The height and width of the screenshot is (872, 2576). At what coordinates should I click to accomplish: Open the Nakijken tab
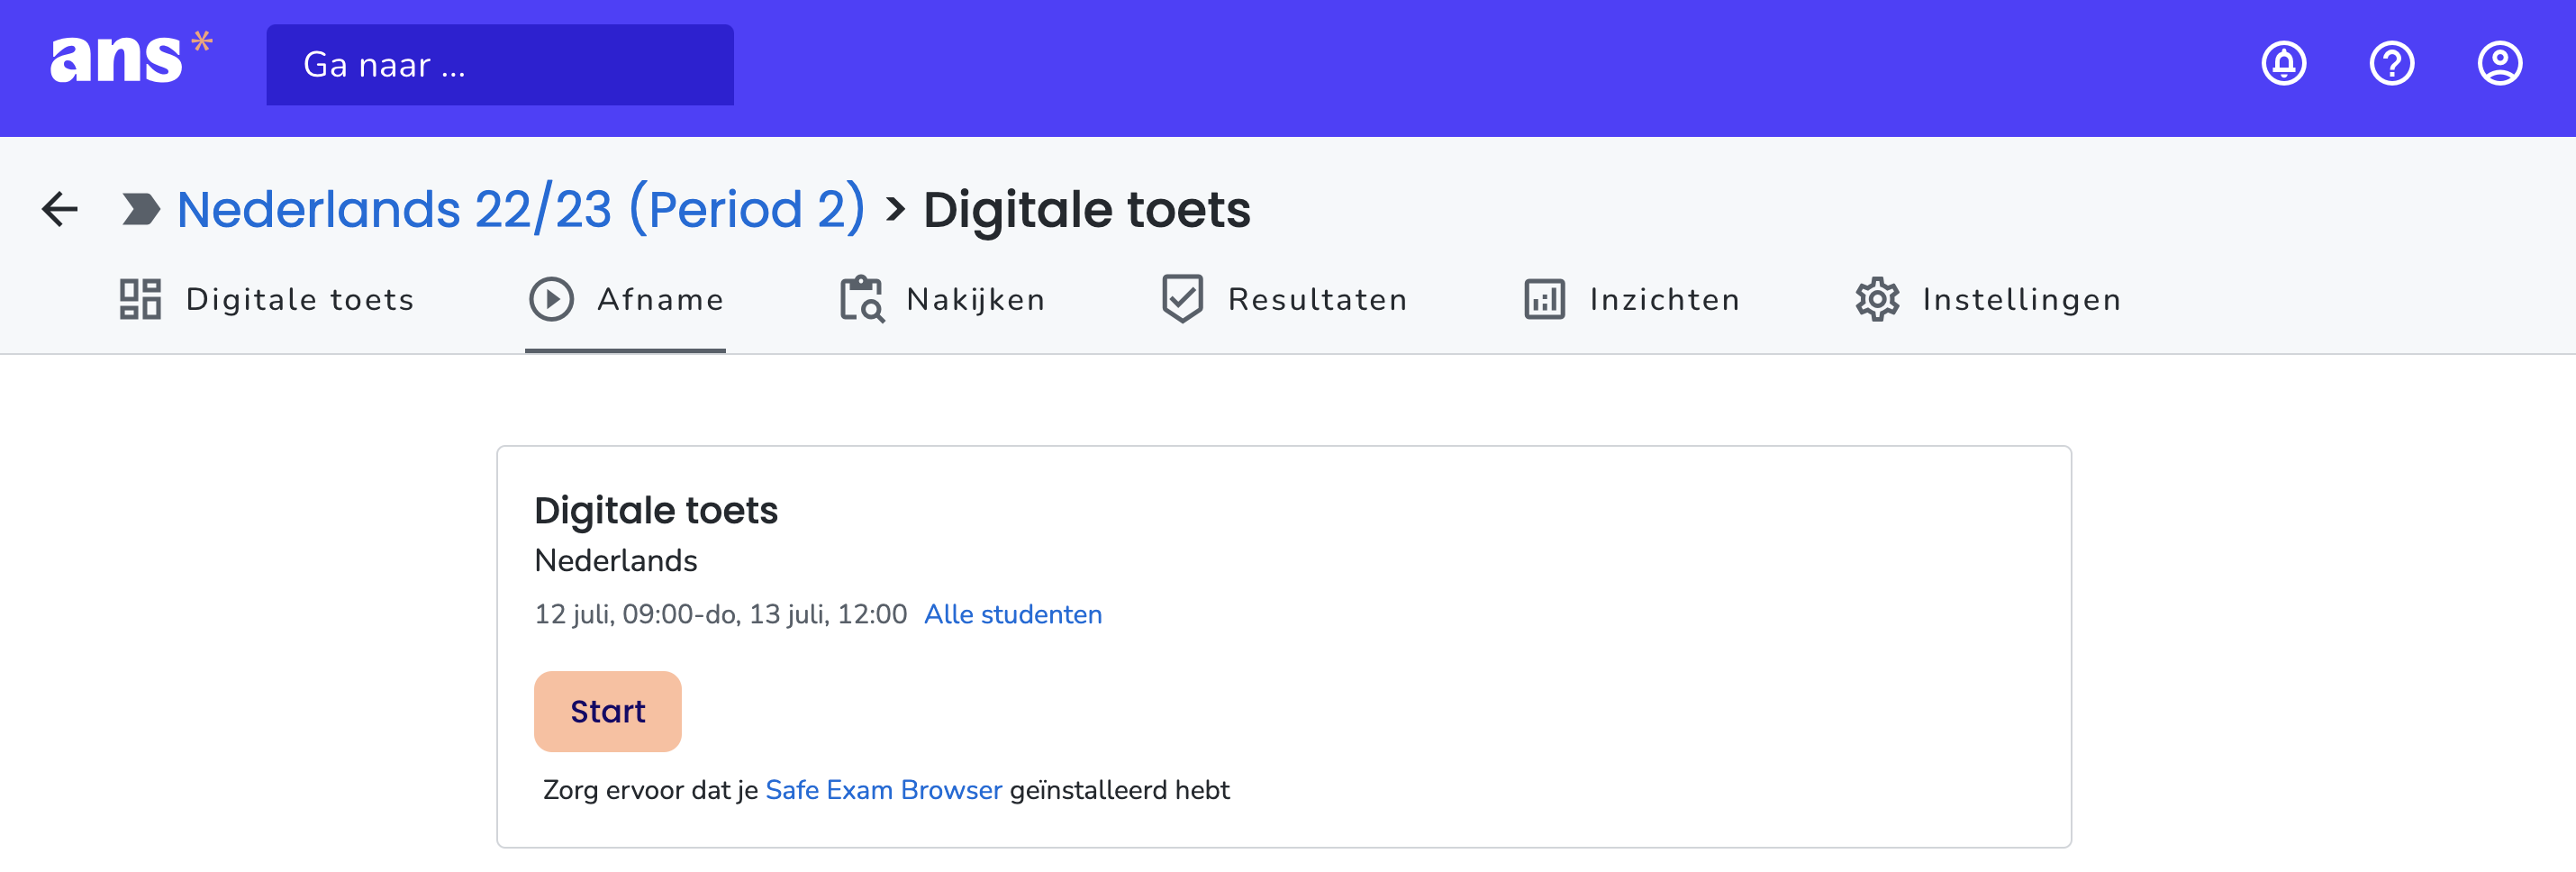(943, 299)
